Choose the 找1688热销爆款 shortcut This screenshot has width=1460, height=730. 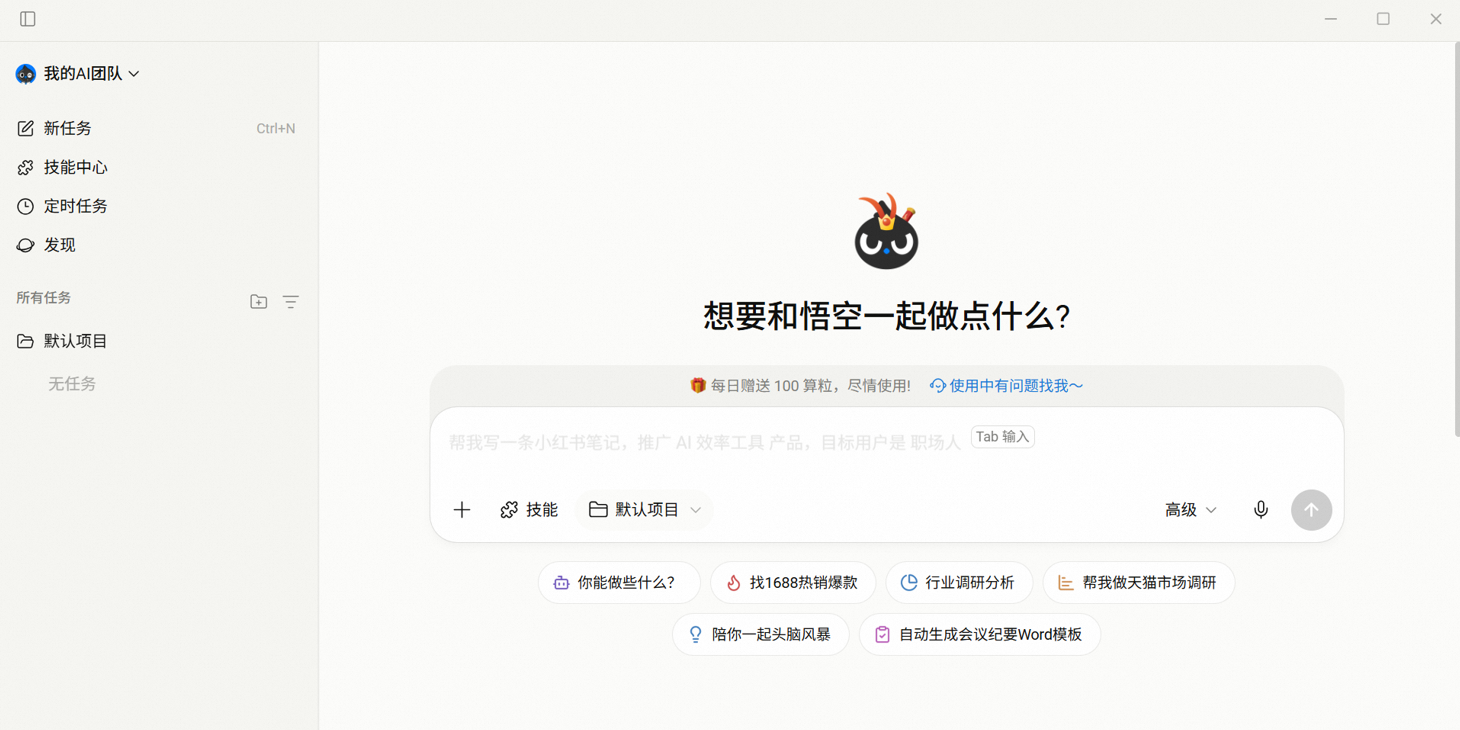tap(793, 582)
